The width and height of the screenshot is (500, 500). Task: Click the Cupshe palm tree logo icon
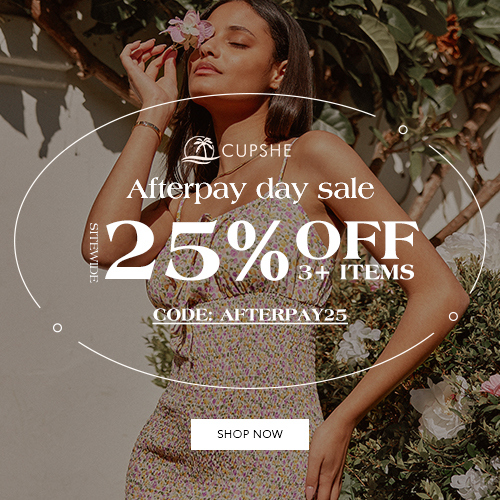click(200, 150)
